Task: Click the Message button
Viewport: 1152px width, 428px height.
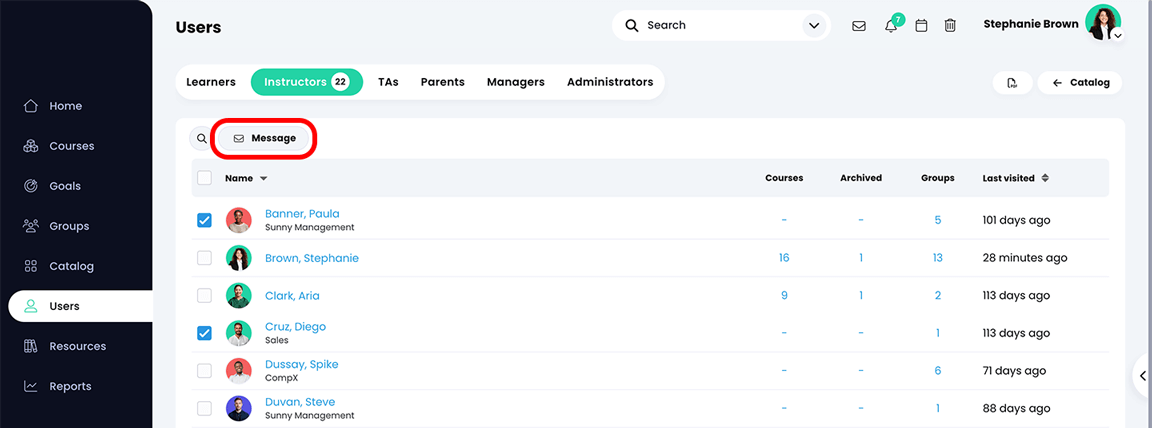Action: pyautogui.click(x=265, y=138)
